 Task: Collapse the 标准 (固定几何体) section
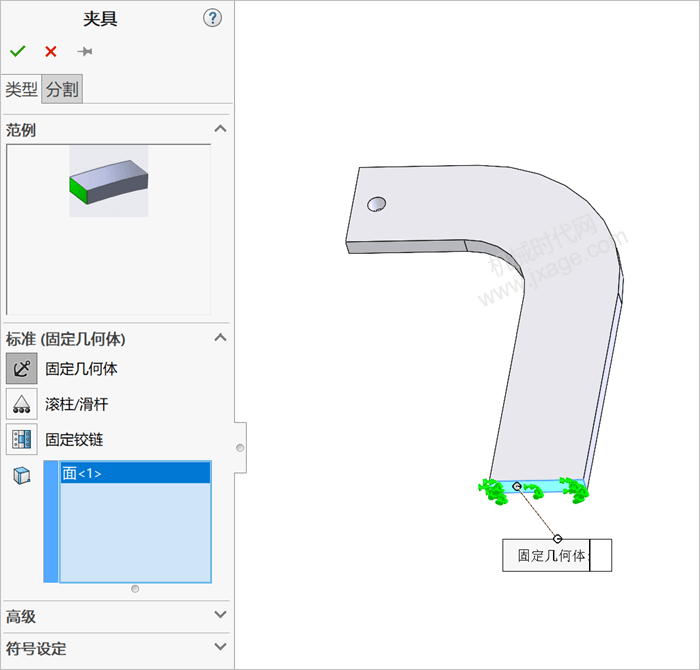[220, 337]
